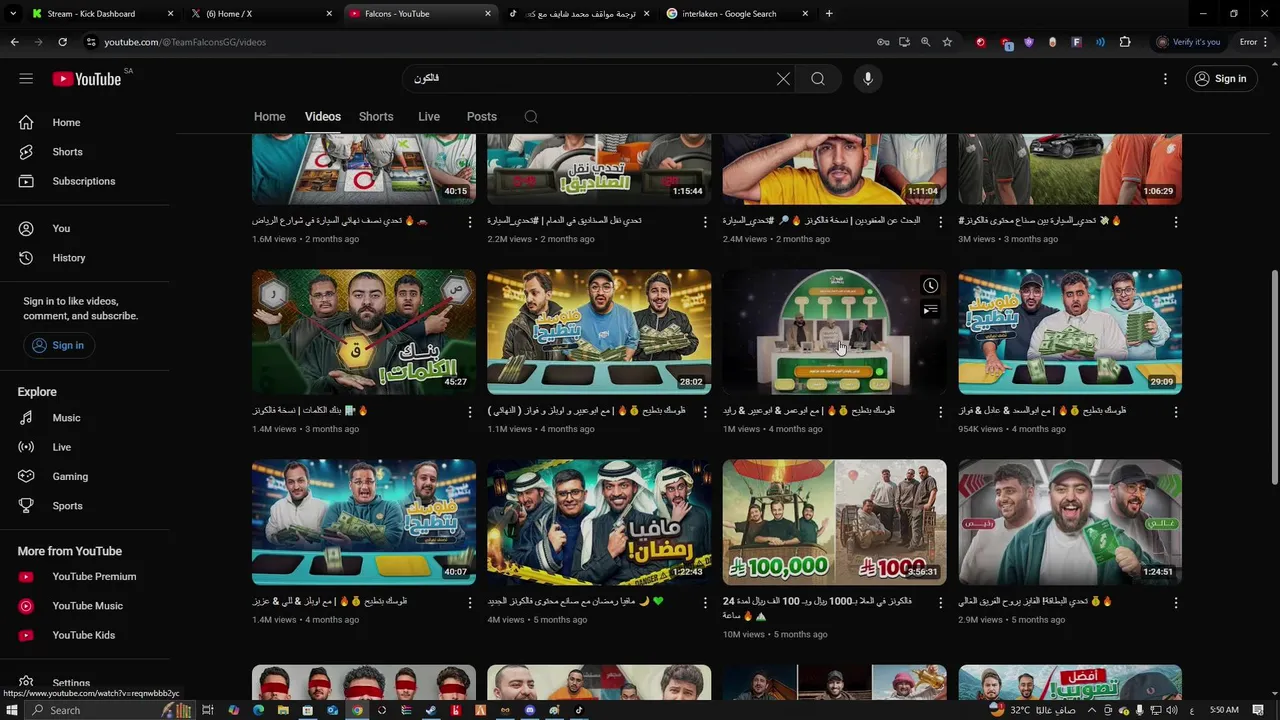Open YouTube Kids link

pos(84,635)
